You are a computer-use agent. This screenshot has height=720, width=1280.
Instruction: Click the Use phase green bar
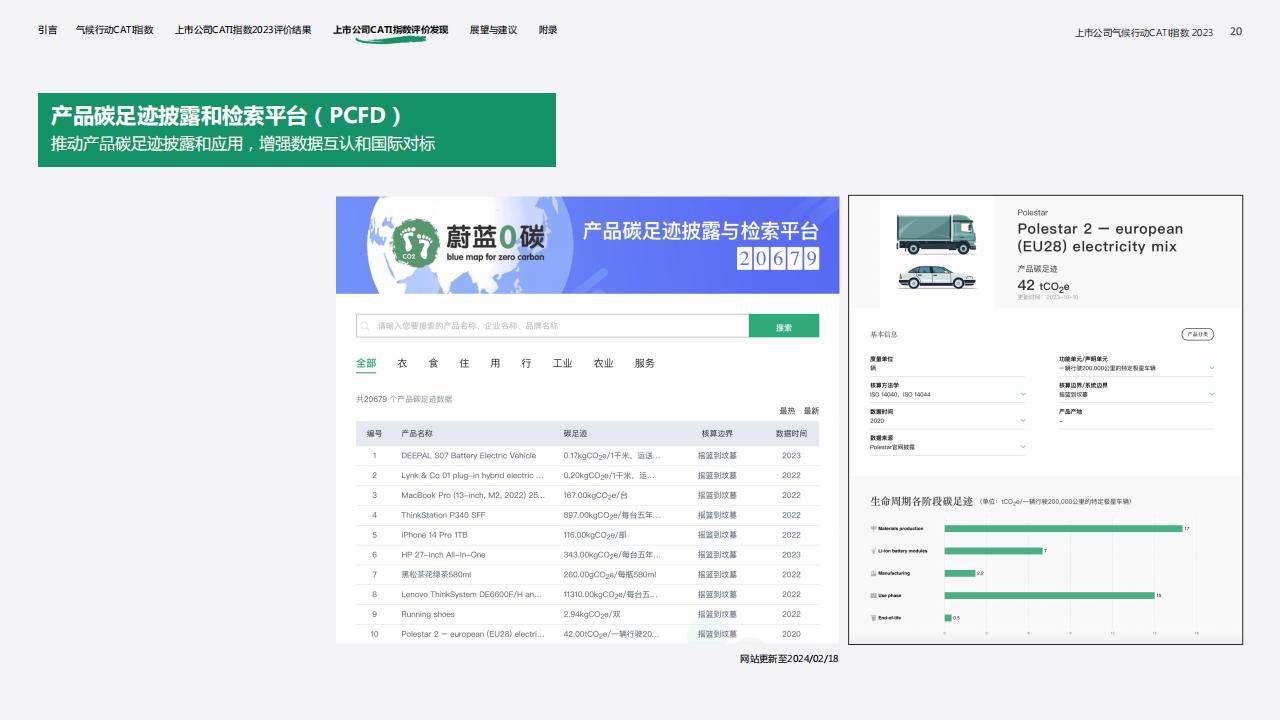coord(1049,595)
